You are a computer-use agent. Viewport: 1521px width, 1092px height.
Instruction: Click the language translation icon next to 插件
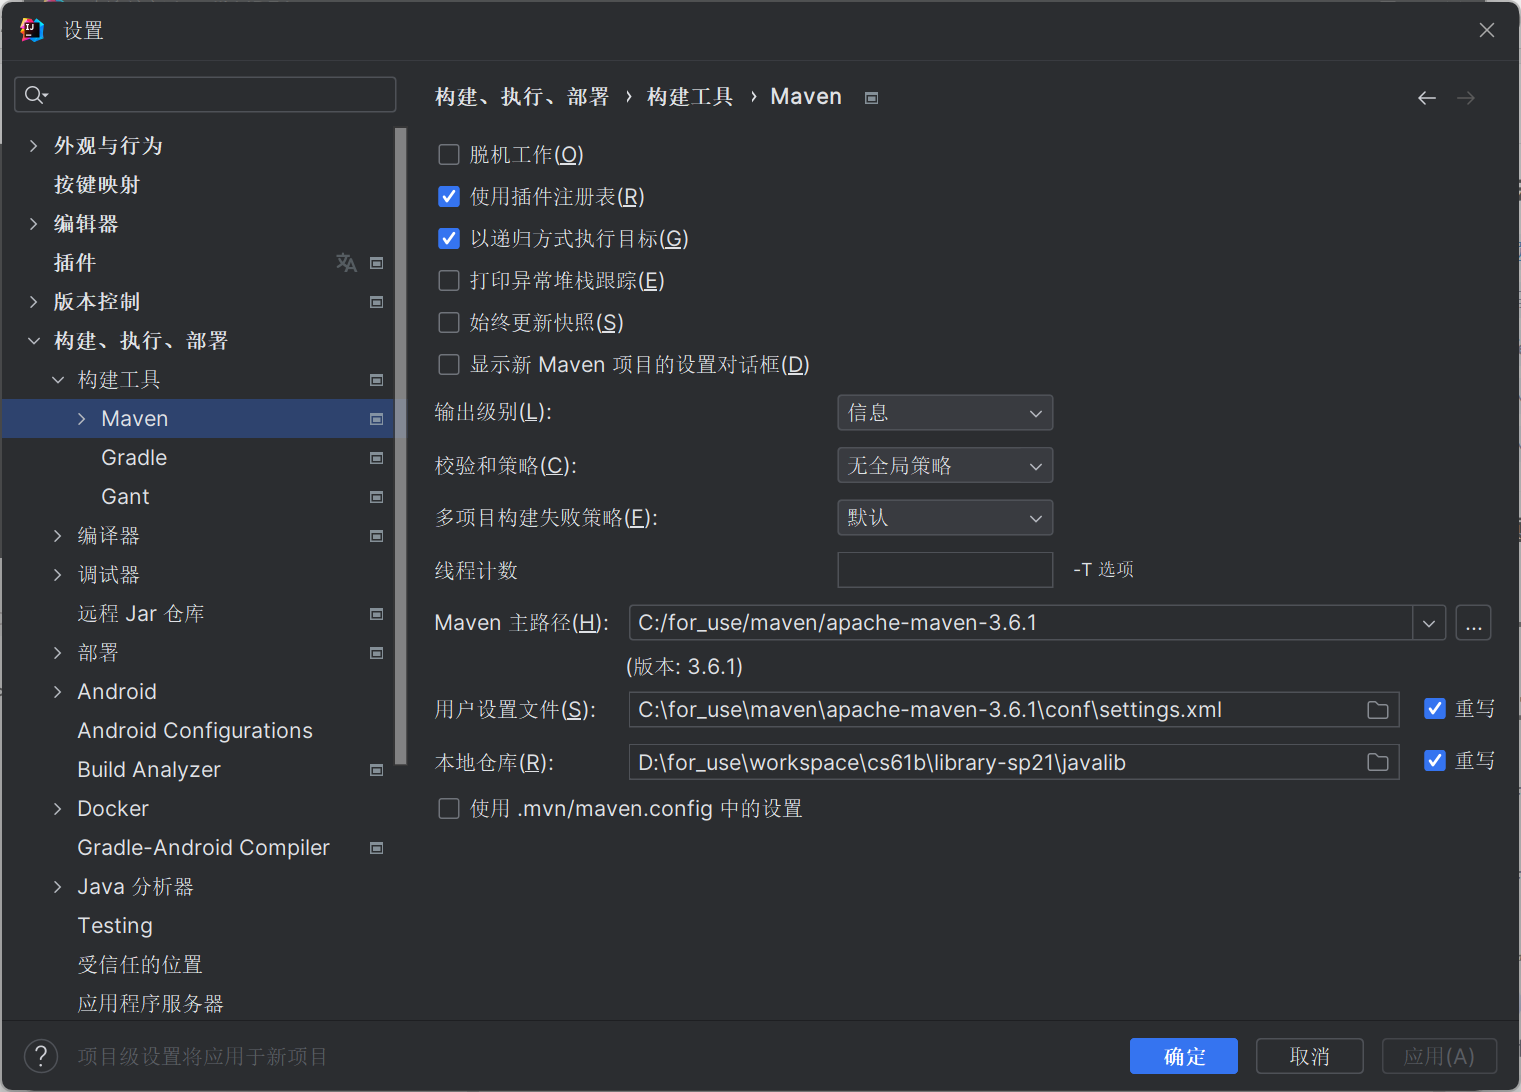(346, 262)
